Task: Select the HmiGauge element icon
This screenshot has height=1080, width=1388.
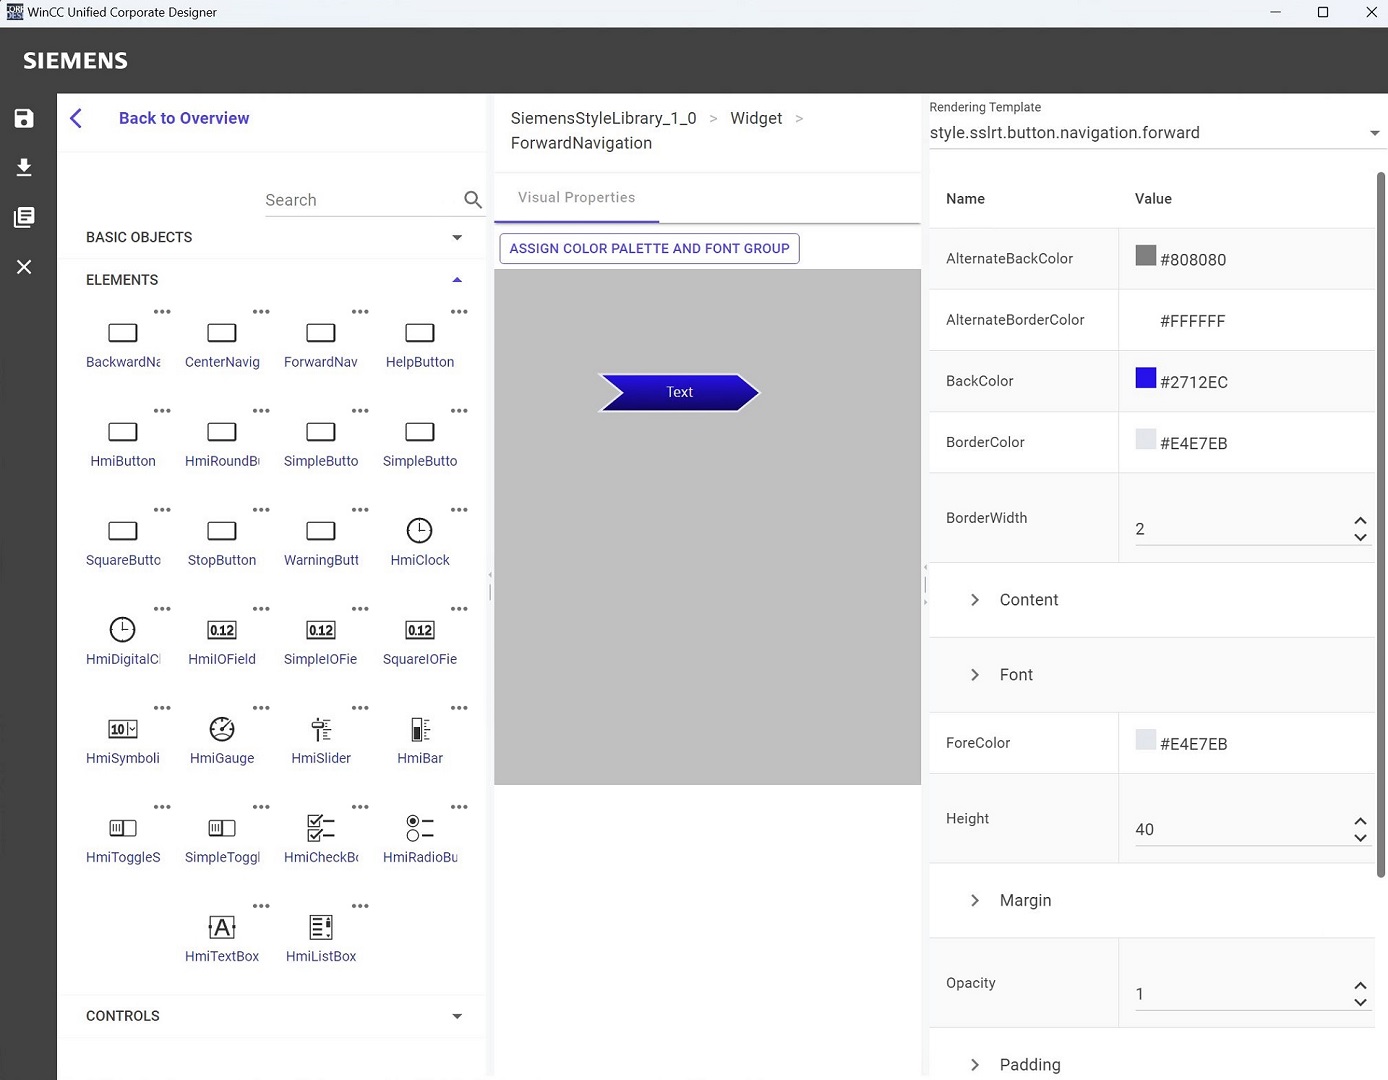Action: click(222, 729)
